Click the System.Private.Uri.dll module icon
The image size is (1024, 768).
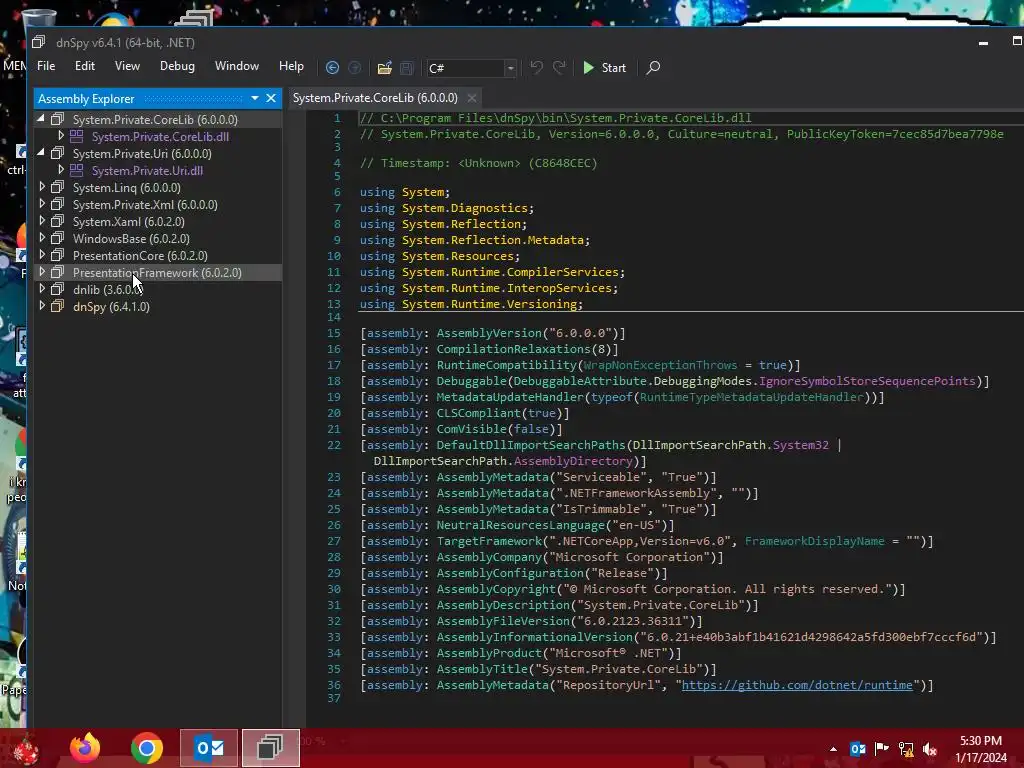coord(76,170)
